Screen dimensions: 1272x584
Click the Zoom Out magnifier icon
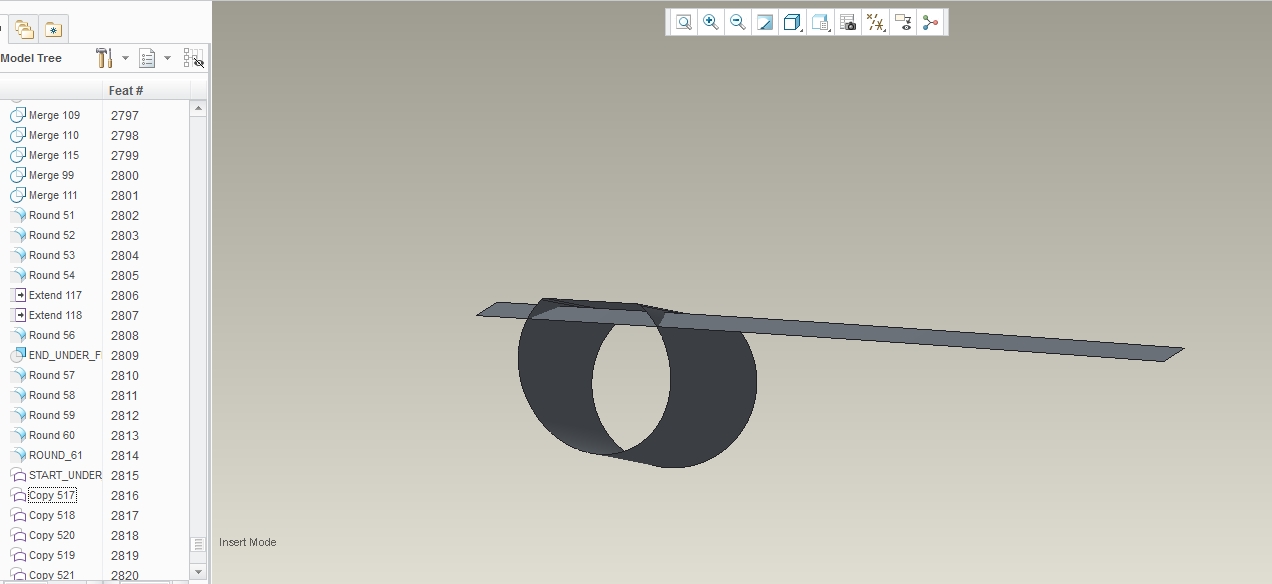coord(738,22)
